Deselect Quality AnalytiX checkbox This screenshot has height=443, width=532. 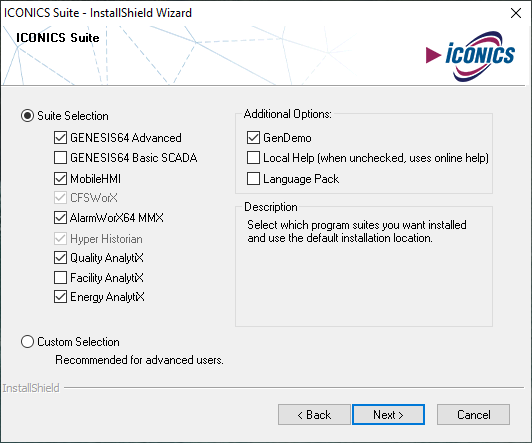tap(60, 258)
